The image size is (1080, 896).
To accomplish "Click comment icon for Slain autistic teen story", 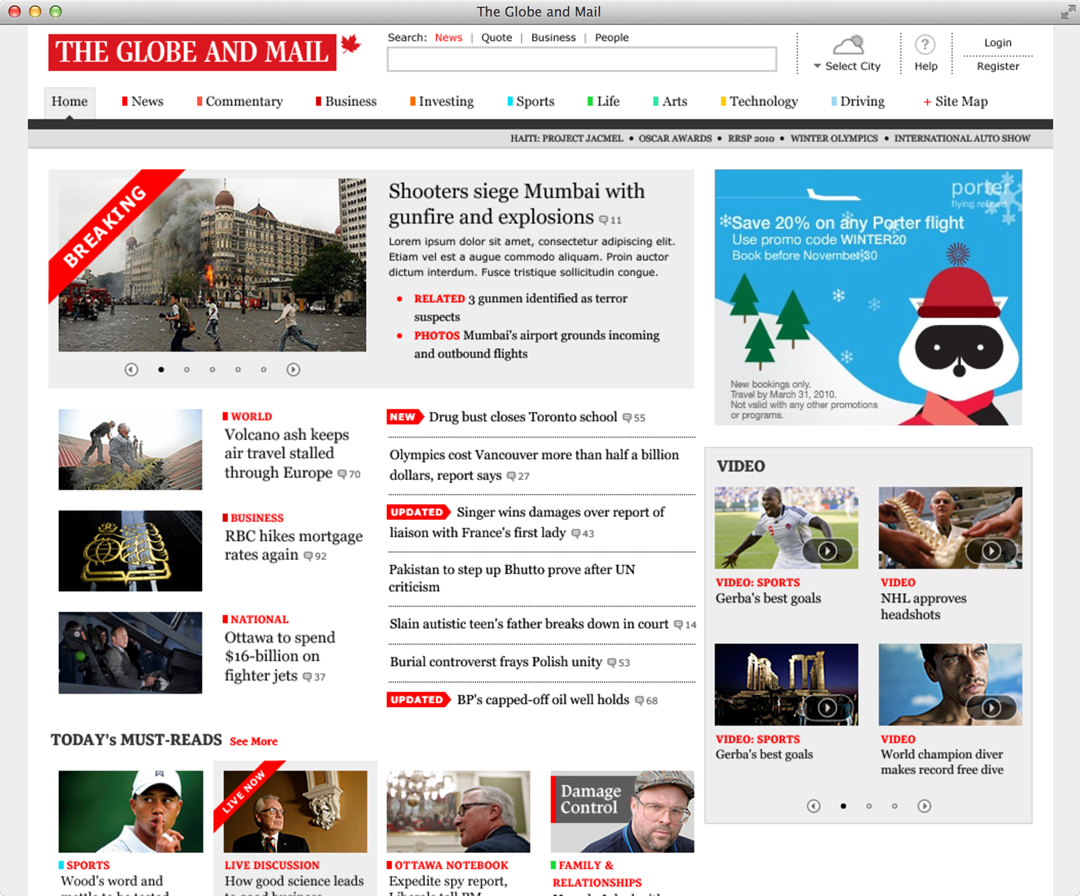I will pos(678,625).
